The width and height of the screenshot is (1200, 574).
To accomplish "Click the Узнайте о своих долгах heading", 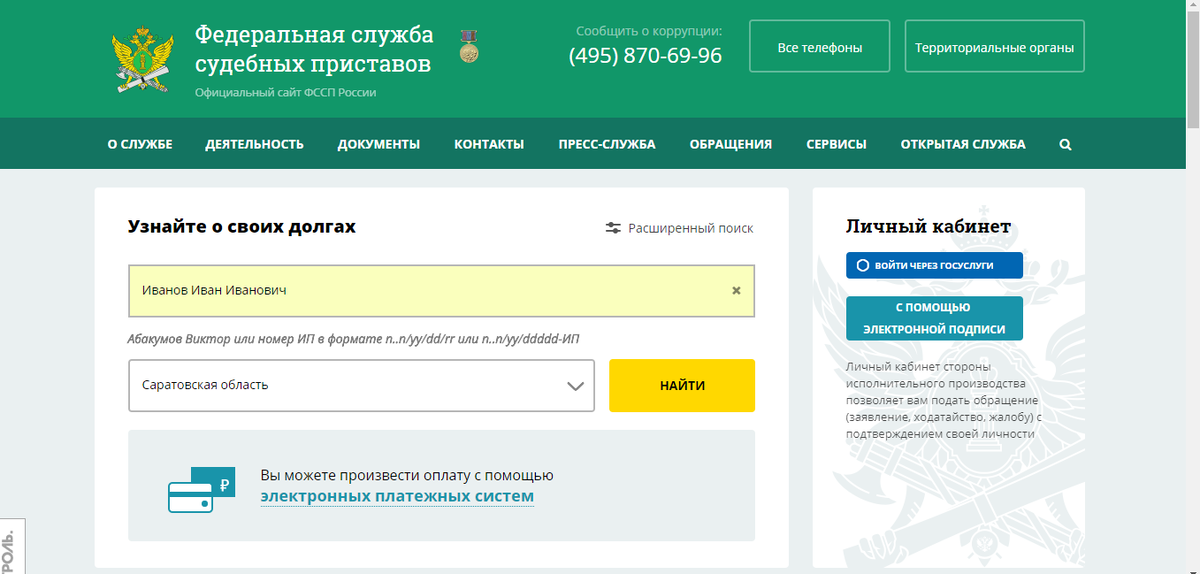I will pos(242,227).
